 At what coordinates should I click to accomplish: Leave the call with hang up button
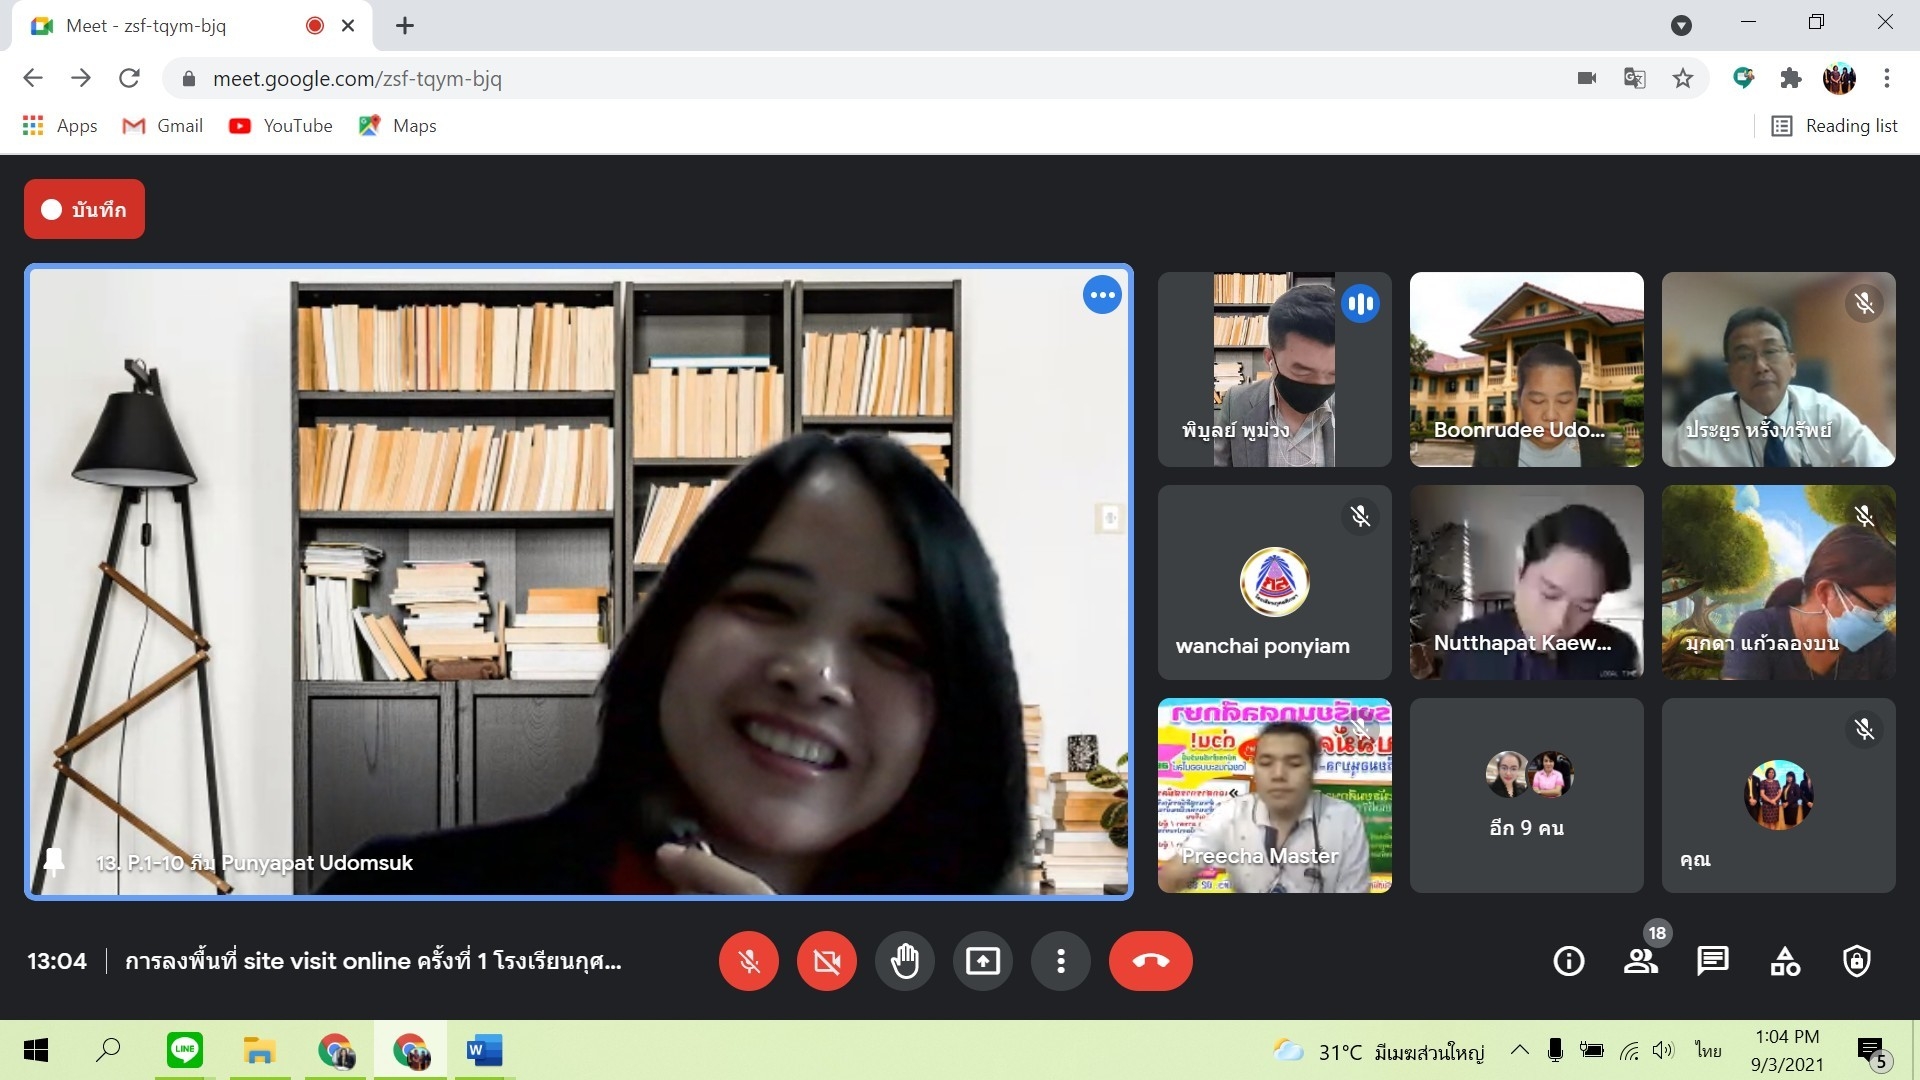[x=1150, y=961]
